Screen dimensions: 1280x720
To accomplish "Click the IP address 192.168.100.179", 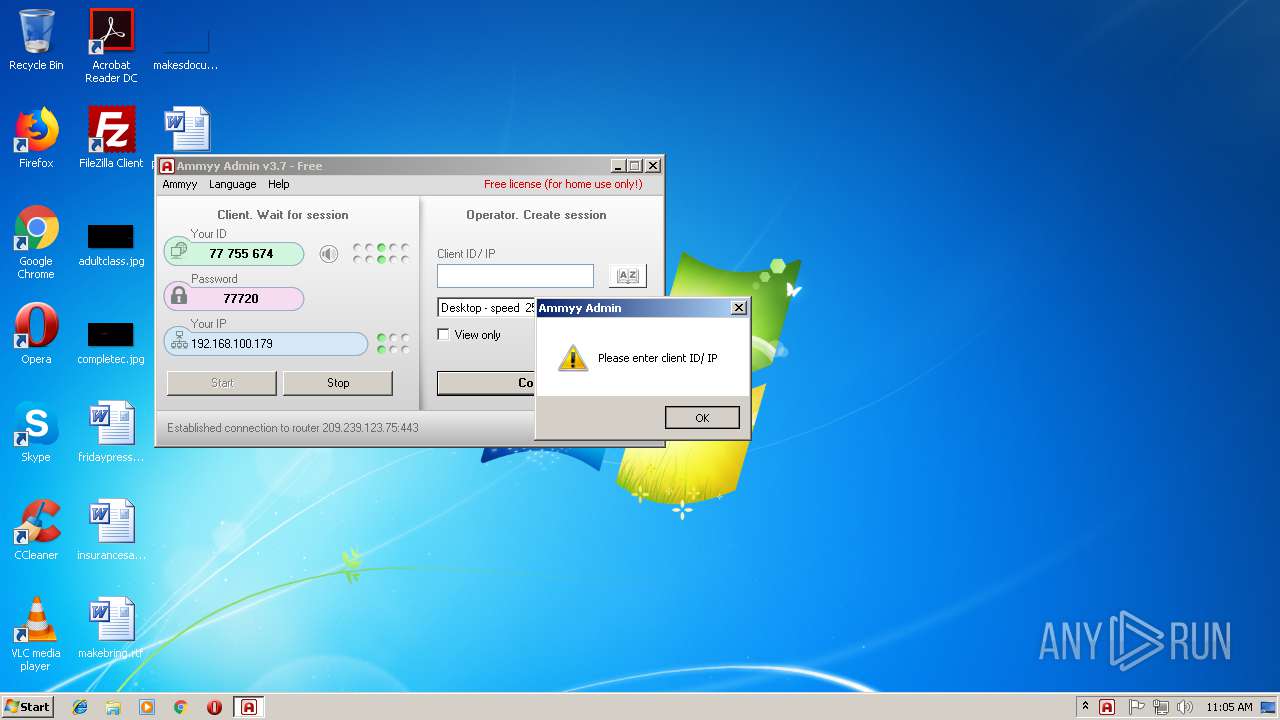I will pyautogui.click(x=232, y=344).
